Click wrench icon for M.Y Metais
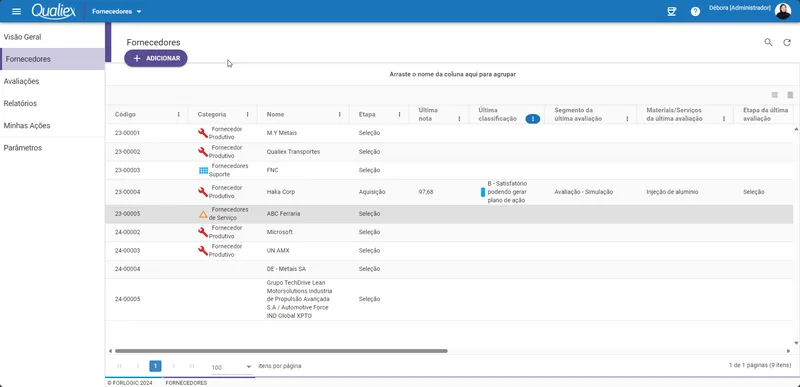The width and height of the screenshot is (800, 387). 203,133
